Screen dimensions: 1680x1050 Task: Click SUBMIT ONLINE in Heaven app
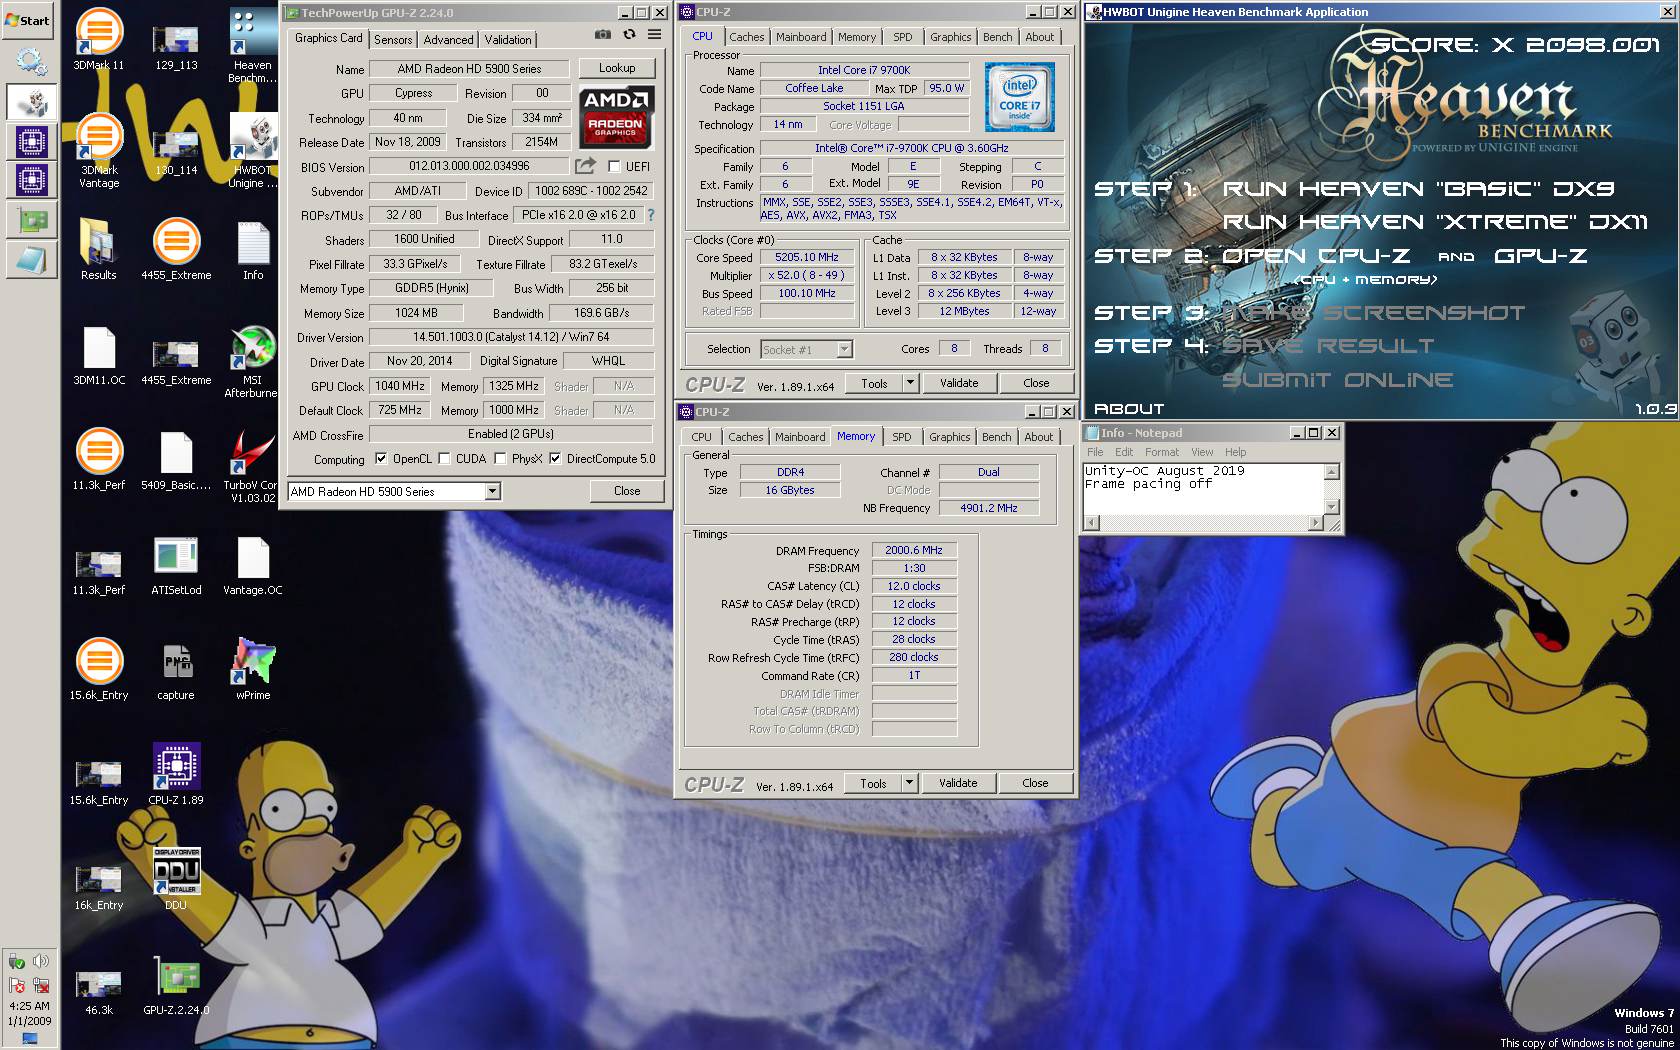(x=1337, y=379)
